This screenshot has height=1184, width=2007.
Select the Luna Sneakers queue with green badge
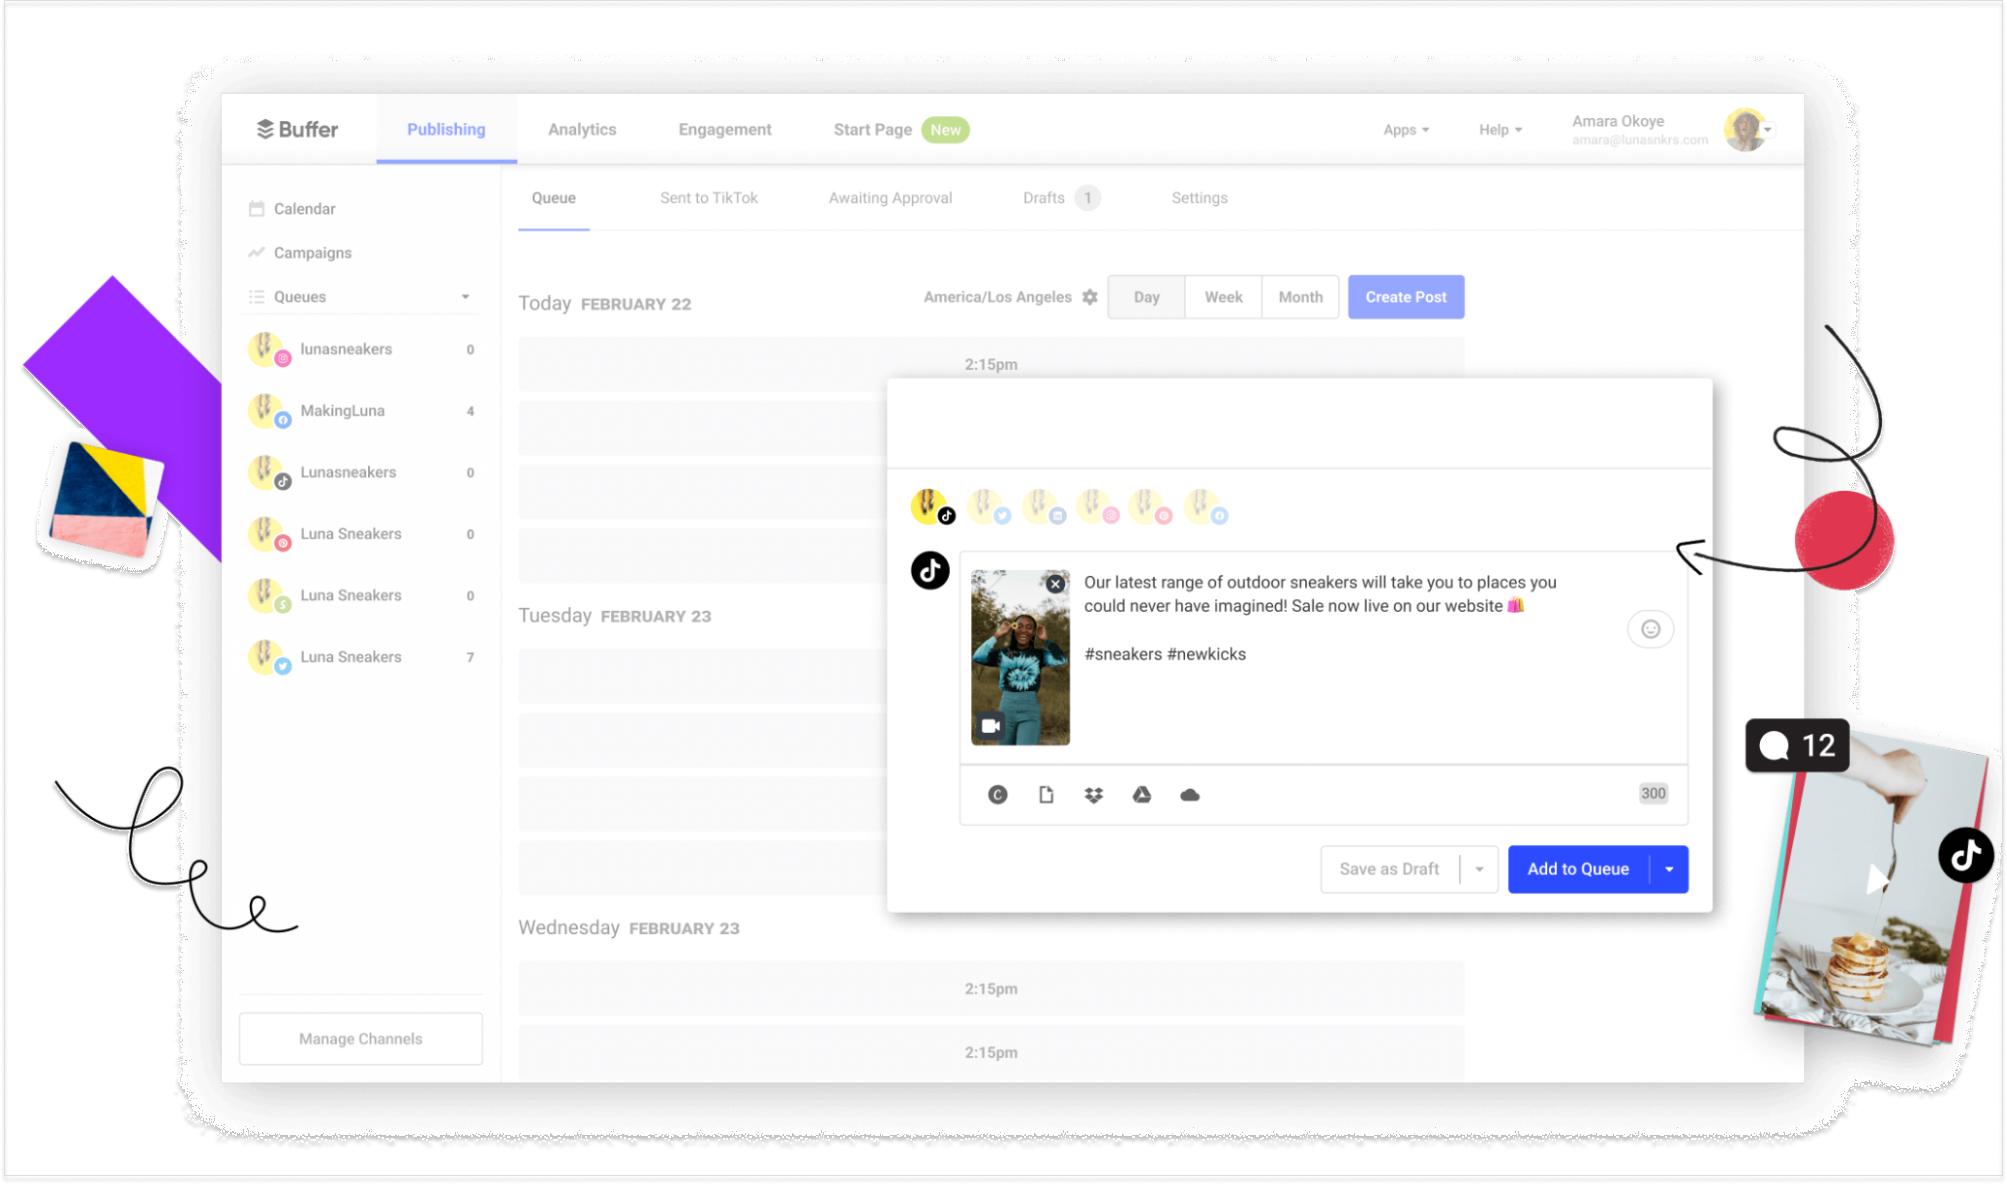[x=361, y=596]
